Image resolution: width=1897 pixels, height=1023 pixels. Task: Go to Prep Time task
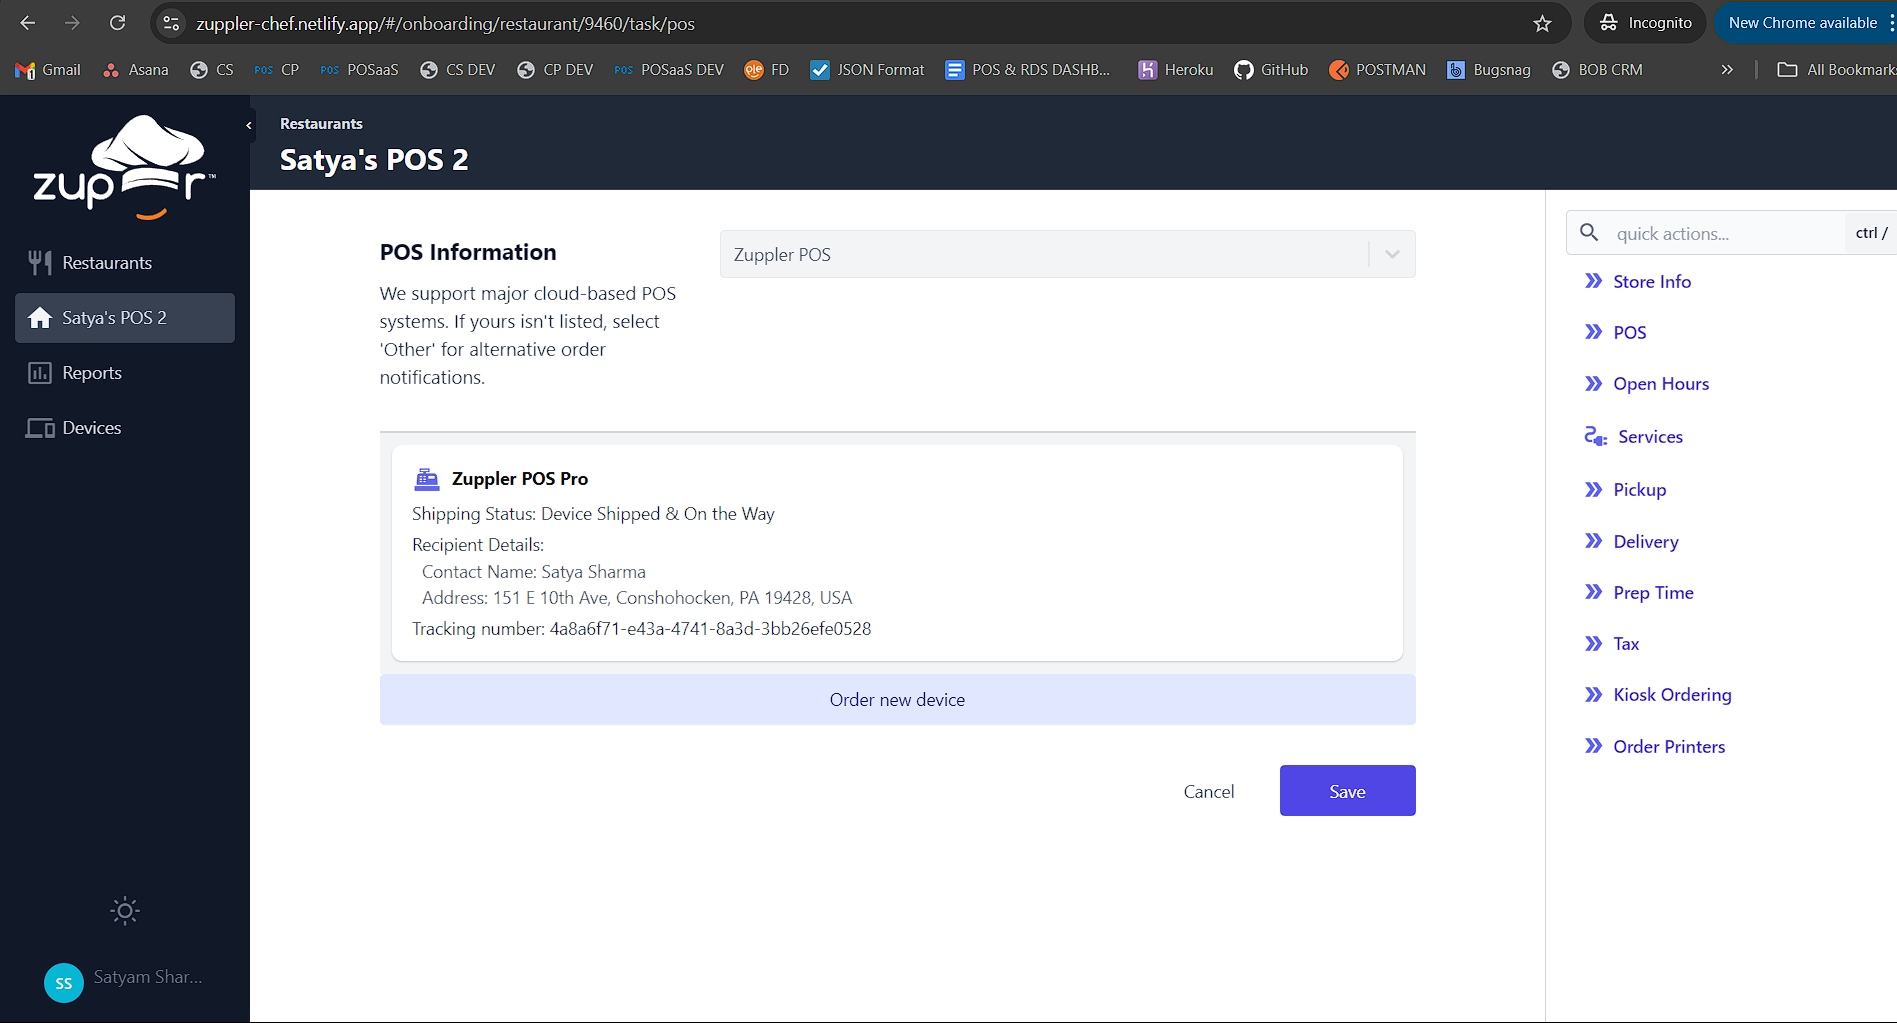click(x=1639, y=593)
